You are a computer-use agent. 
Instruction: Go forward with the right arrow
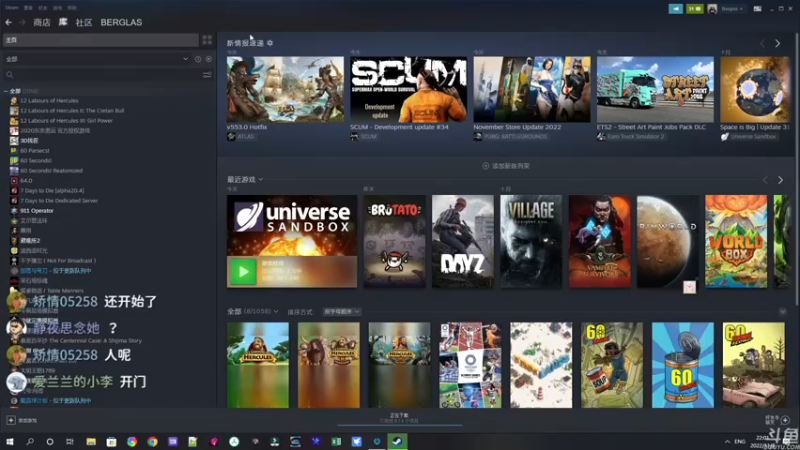[22, 22]
